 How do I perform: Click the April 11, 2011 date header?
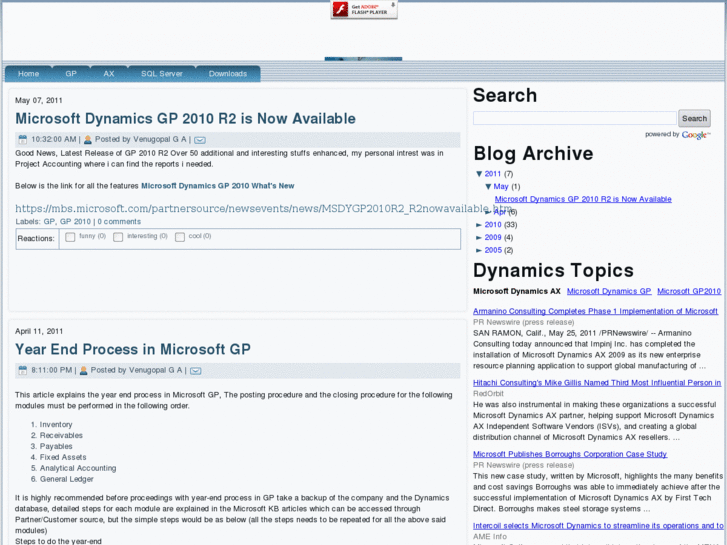[39, 331]
